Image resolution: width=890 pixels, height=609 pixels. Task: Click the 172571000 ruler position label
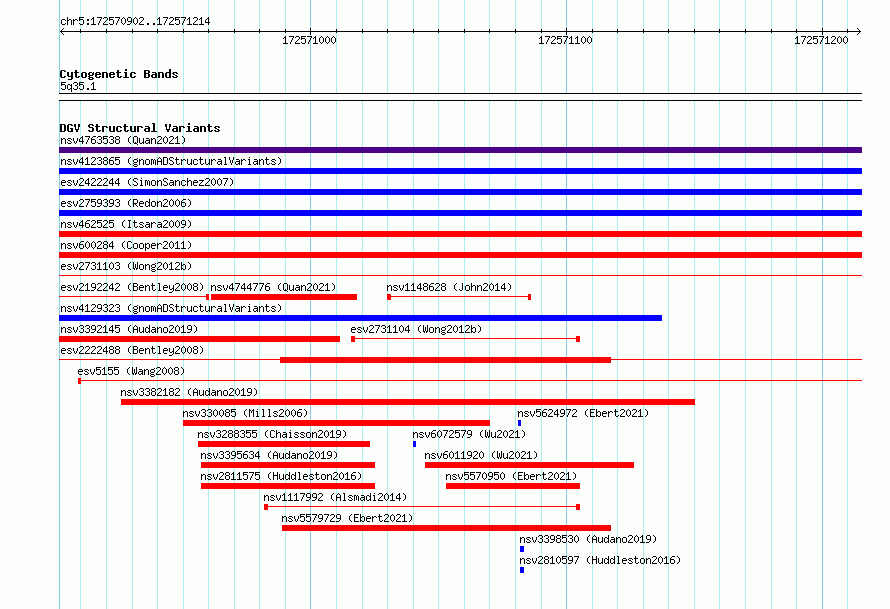(x=309, y=40)
